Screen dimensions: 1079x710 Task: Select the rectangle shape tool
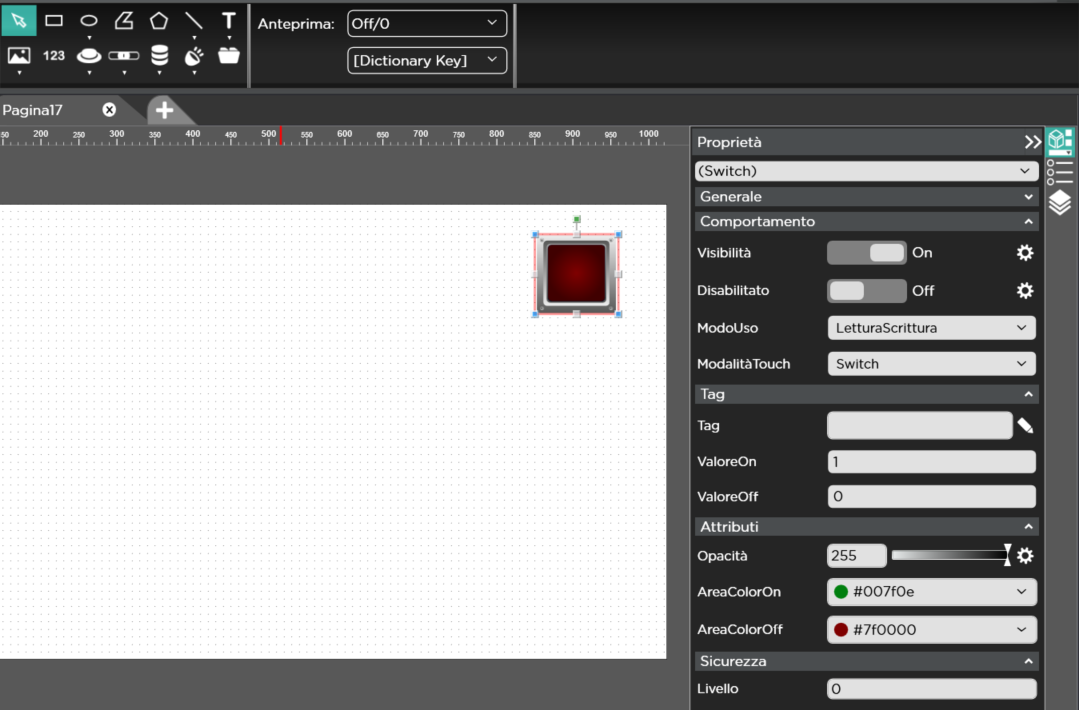[x=54, y=20]
